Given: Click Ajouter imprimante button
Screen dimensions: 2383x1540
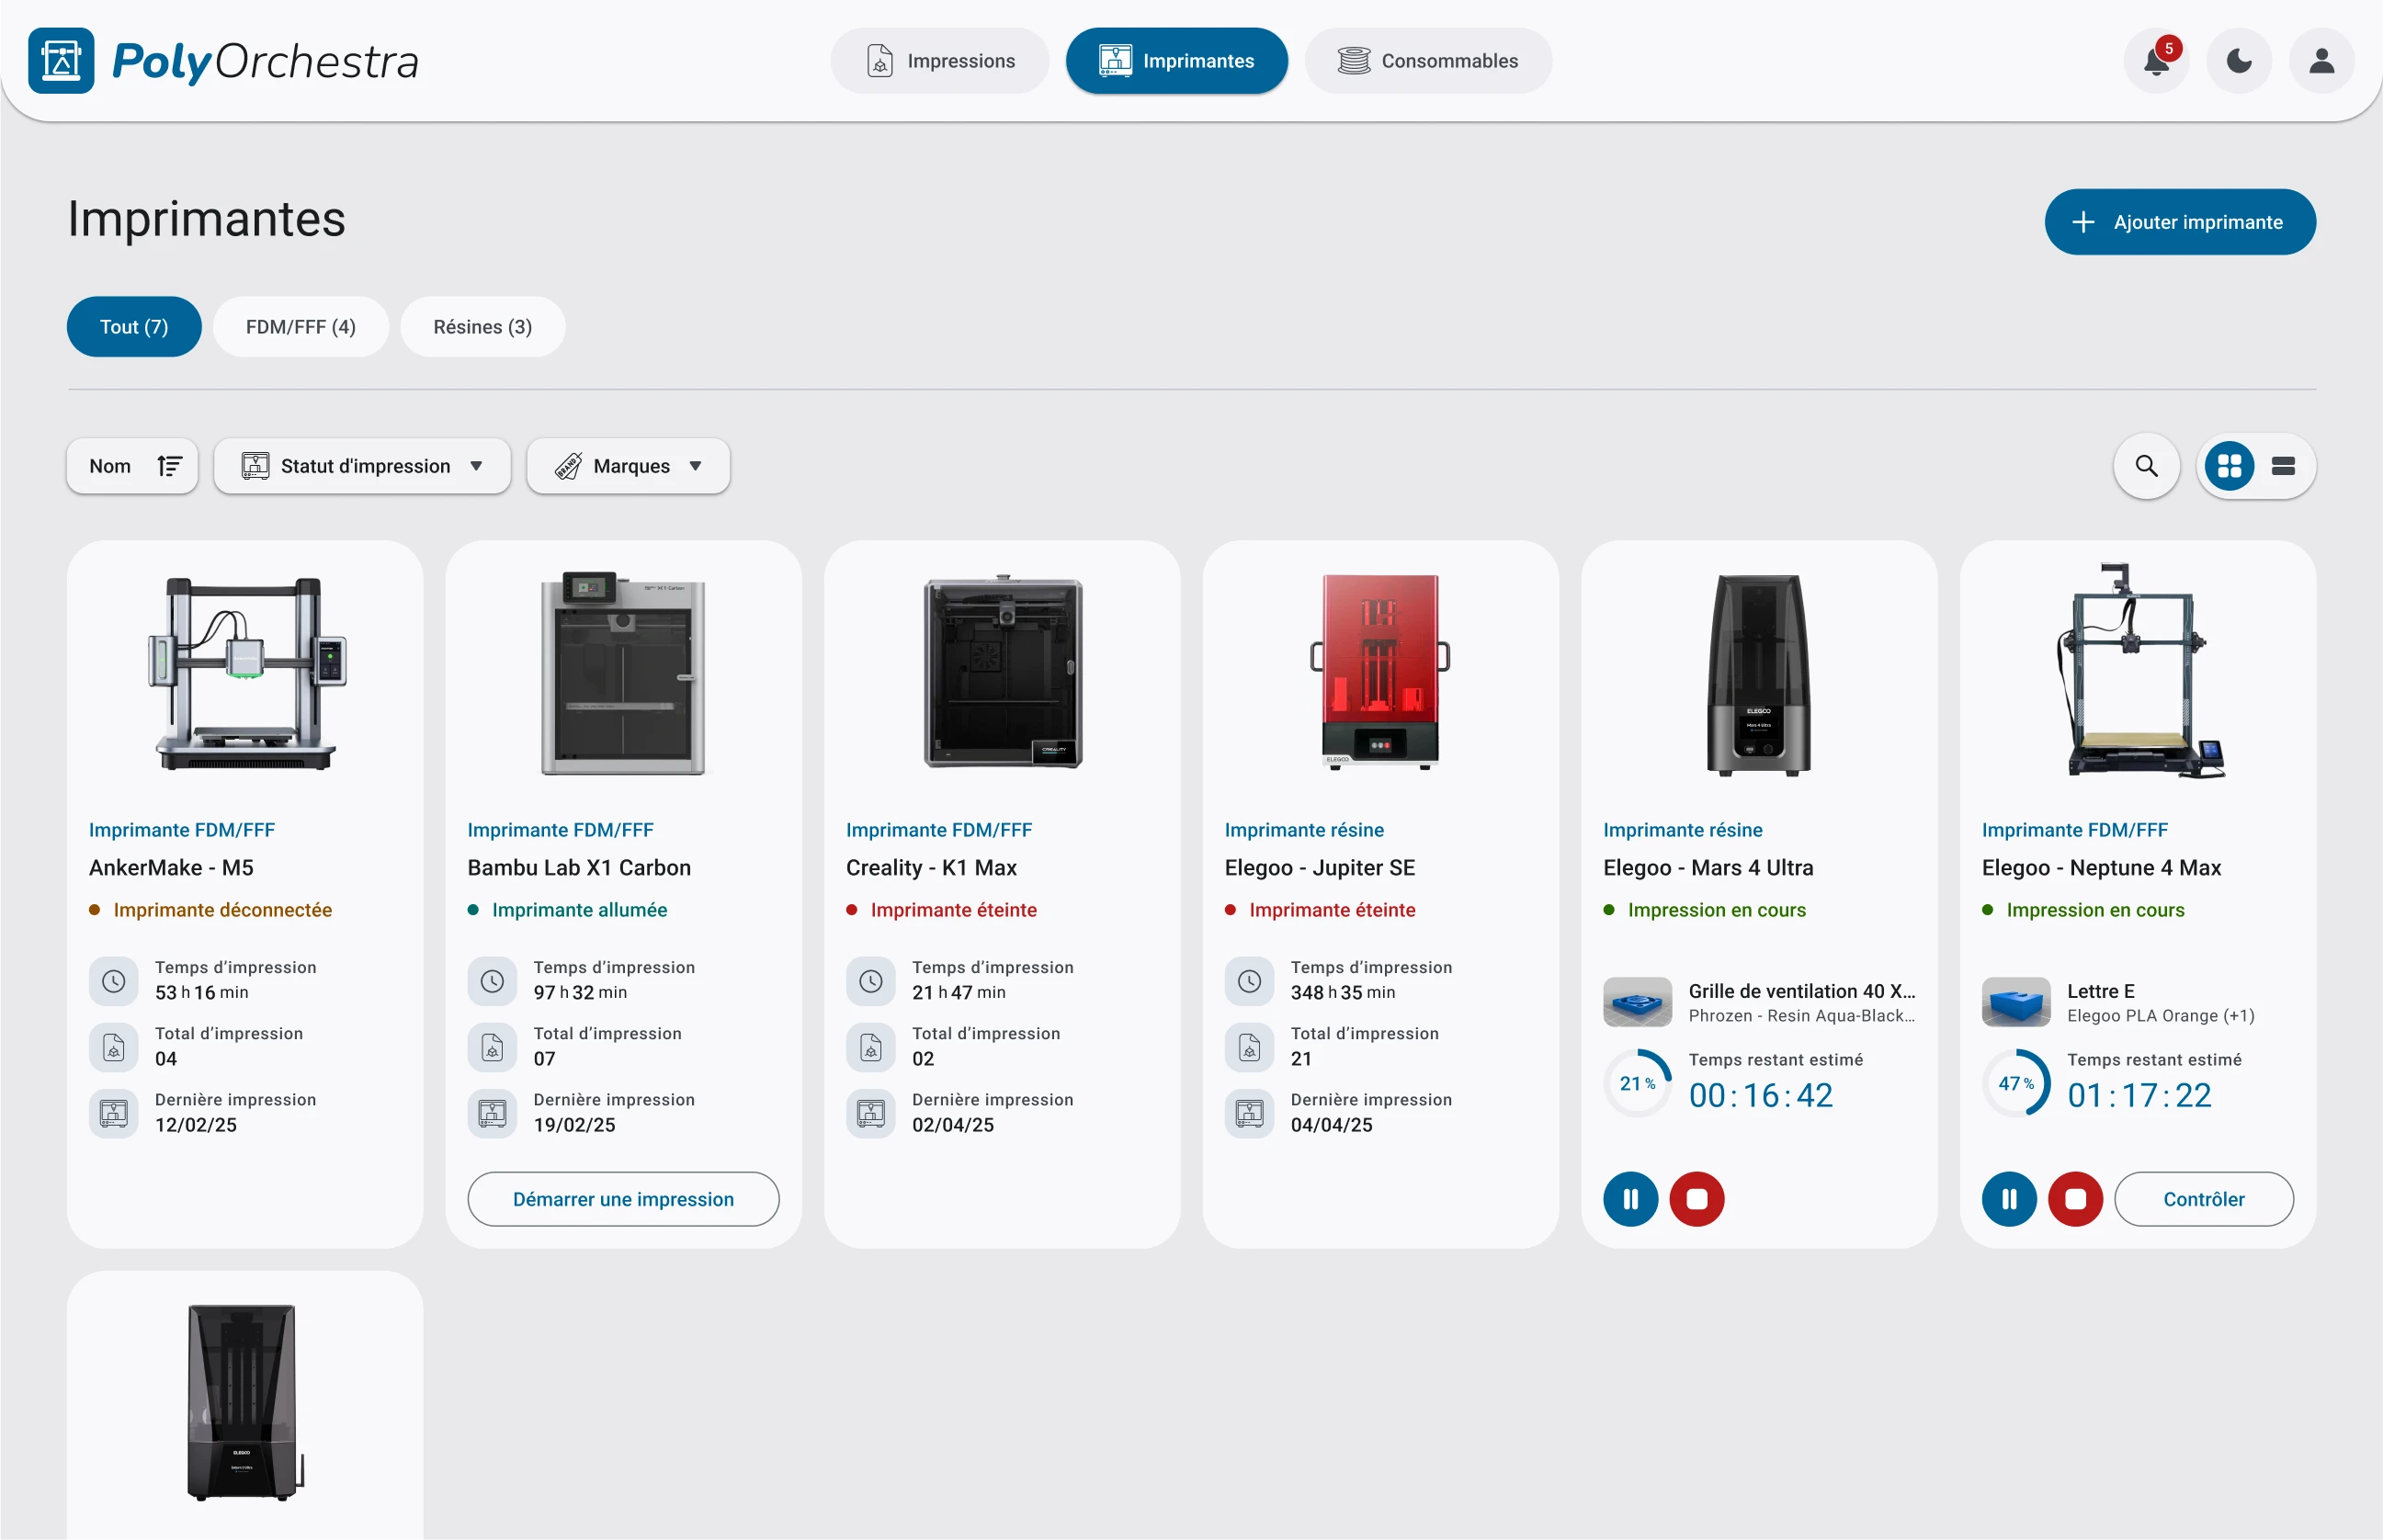Looking at the screenshot, I should pyautogui.click(x=2180, y=222).
